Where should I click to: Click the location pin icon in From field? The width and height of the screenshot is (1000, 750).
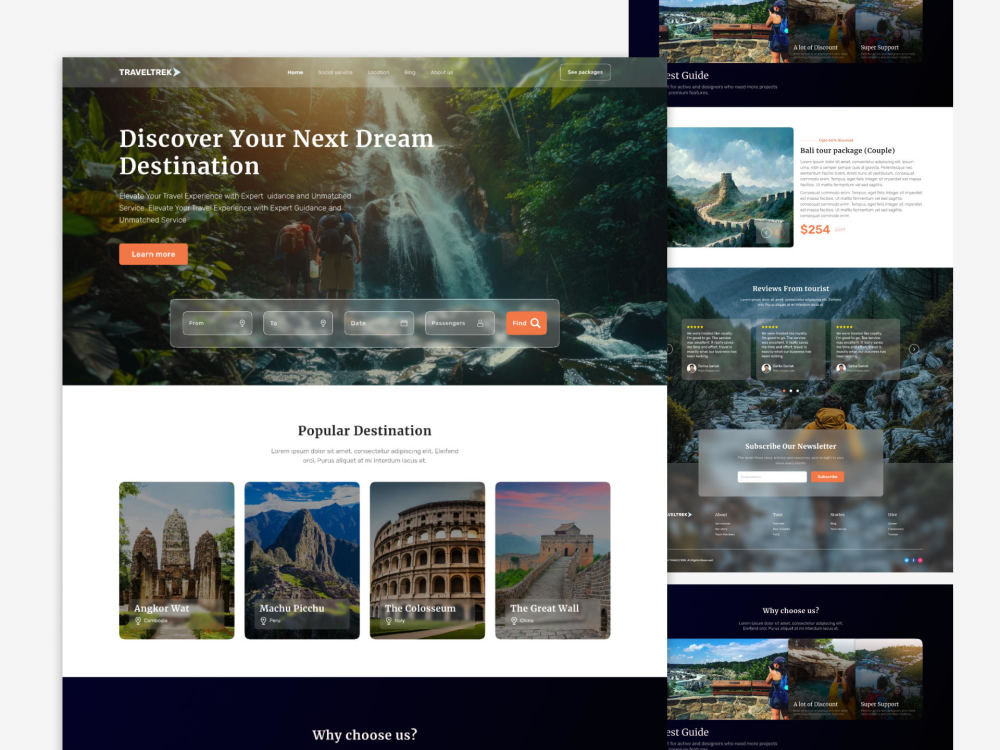click(x=242, y=323)
